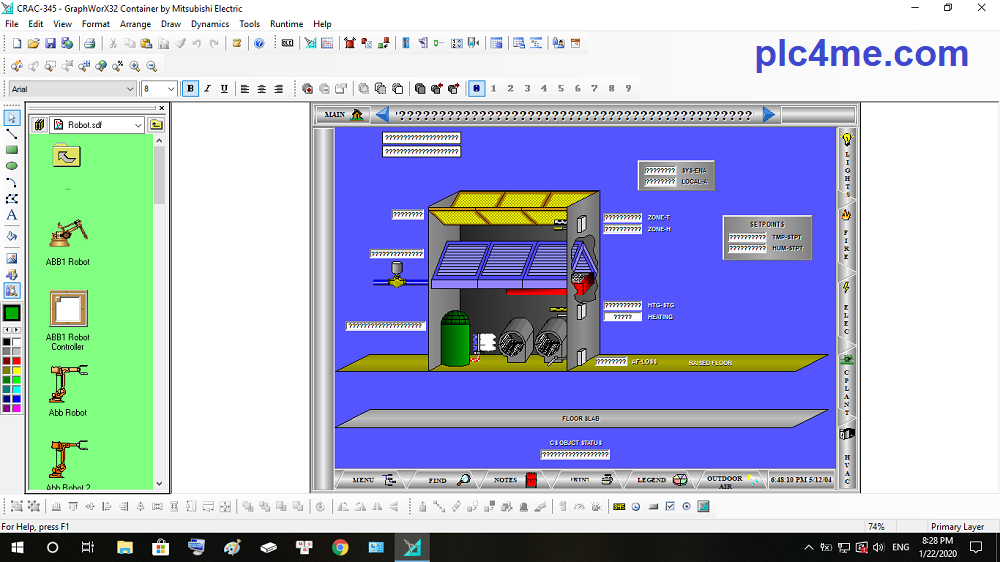
Task: Toggle Bold text formatting
Action: coord(190,89)
